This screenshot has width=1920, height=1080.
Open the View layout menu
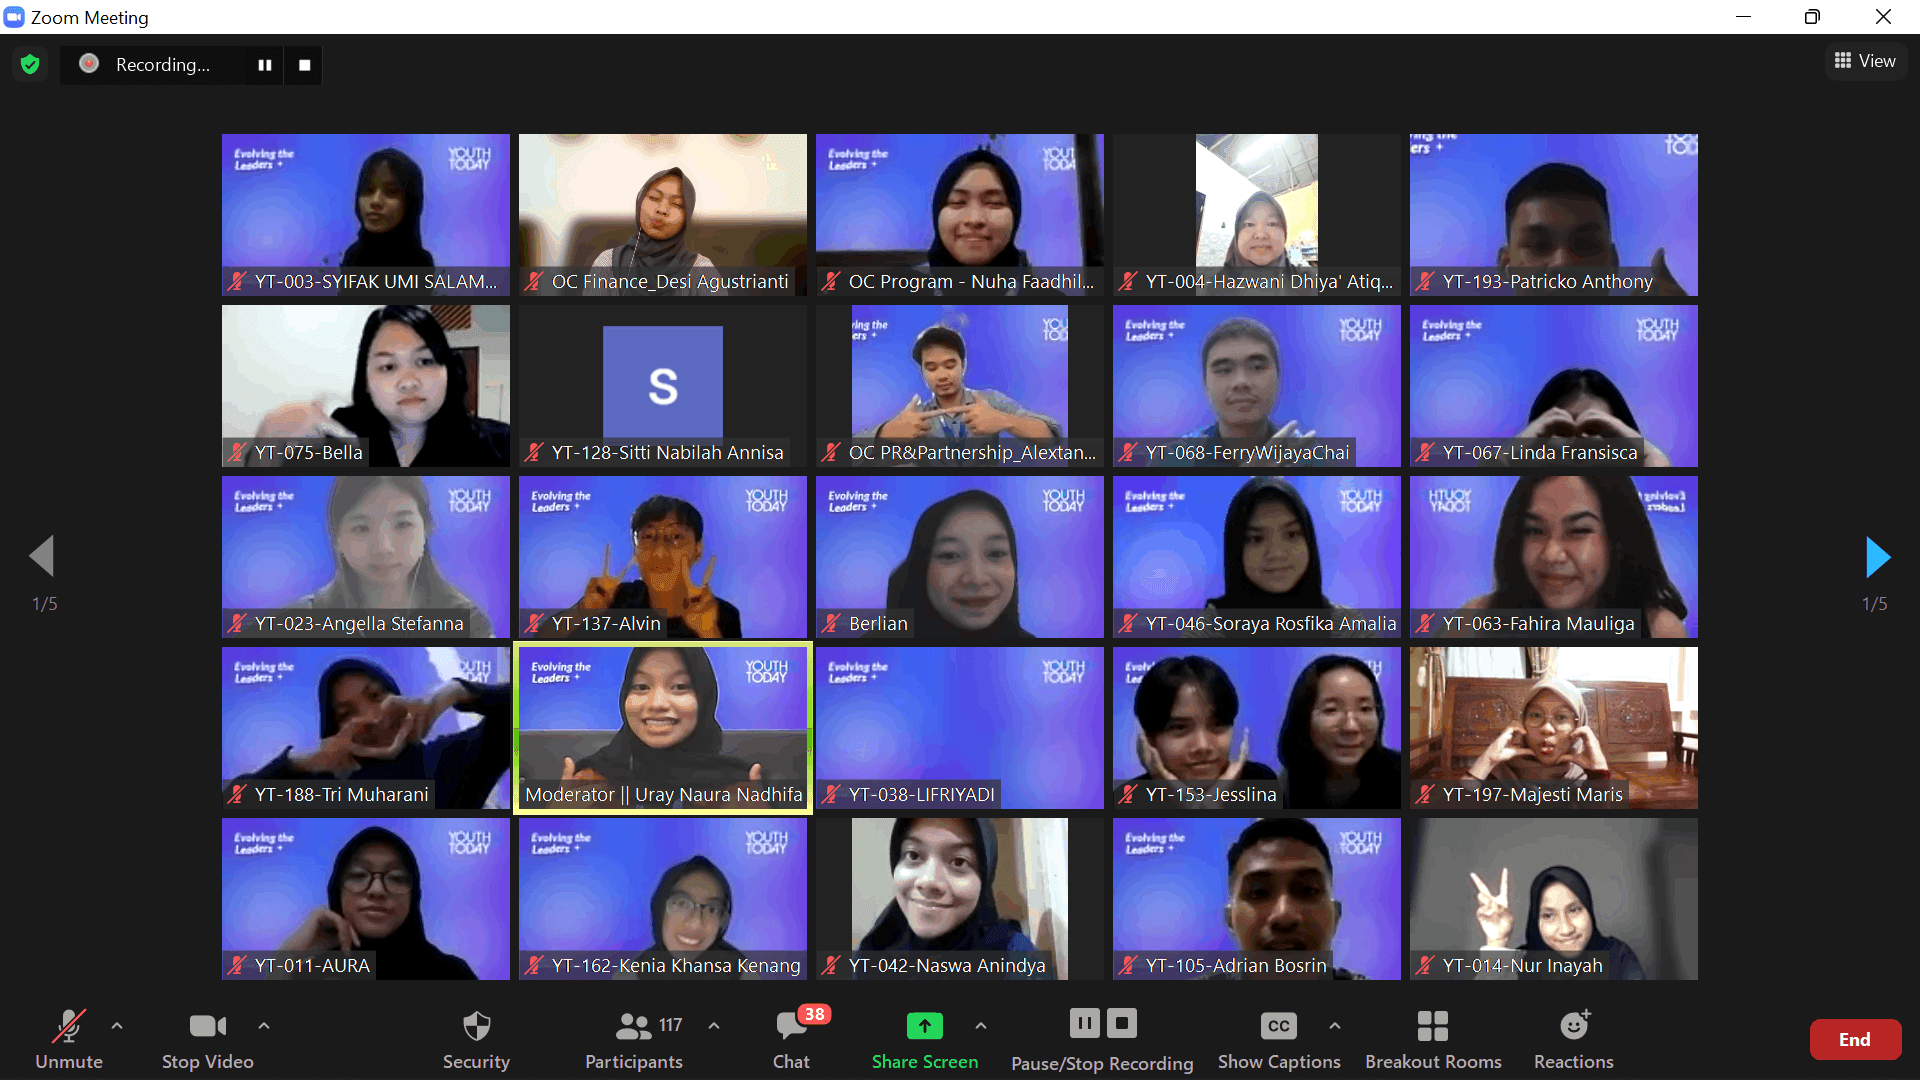pos(1865,61)
